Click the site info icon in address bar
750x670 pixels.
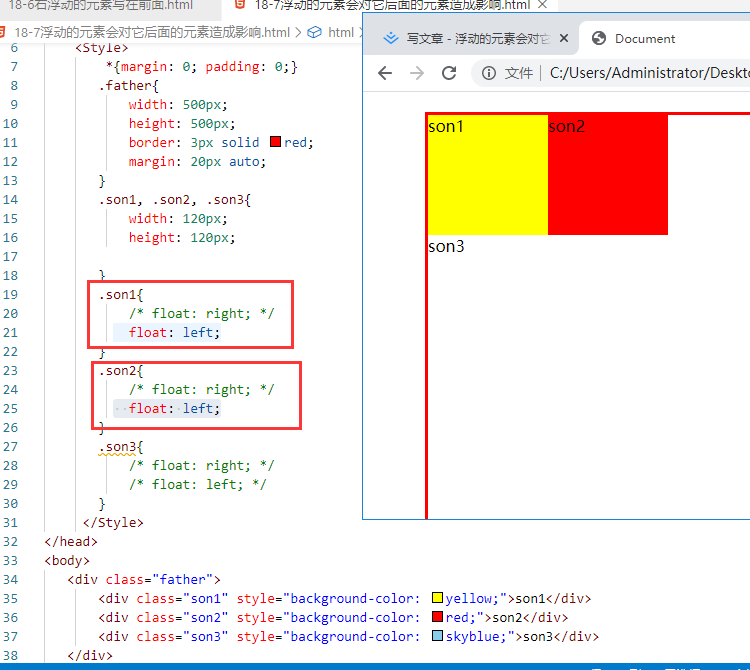coord(488,73)
